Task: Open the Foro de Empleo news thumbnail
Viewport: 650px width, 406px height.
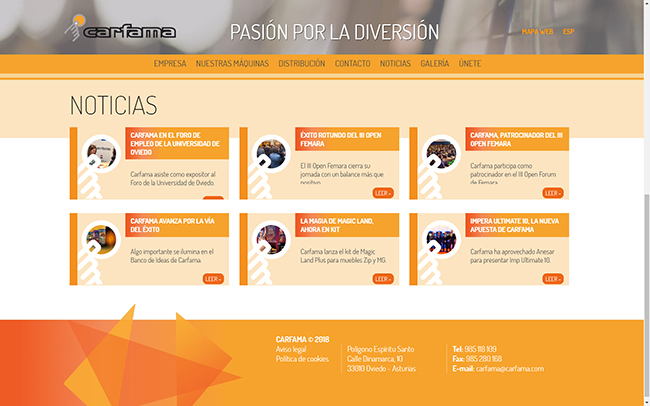Action: pyautogui.click(x=99, y=154)
